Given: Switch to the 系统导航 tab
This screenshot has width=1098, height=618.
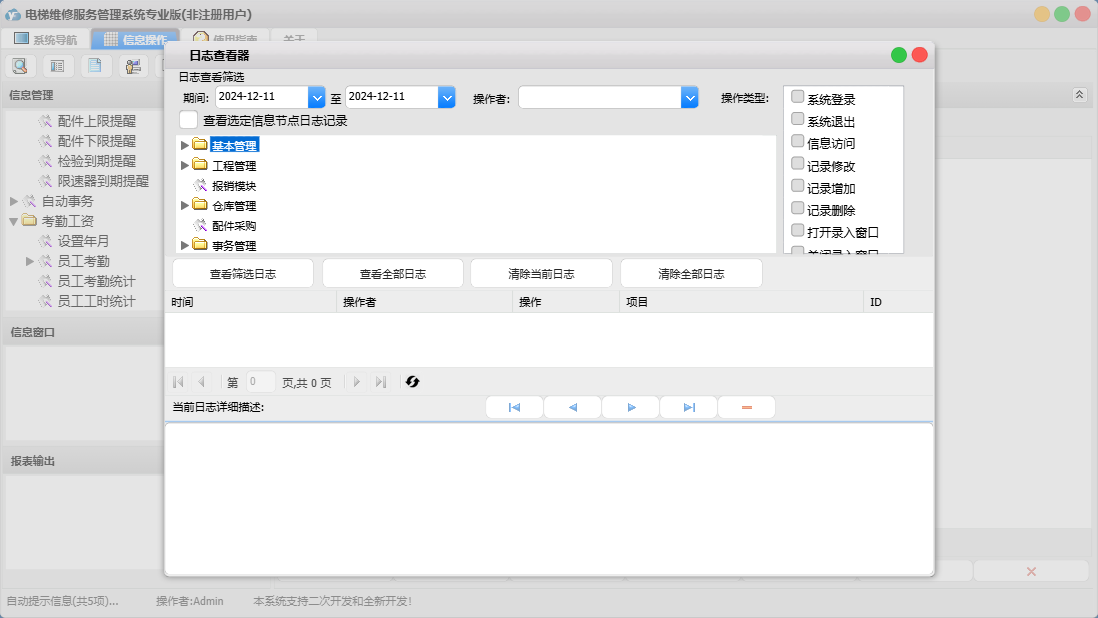Looking at the screenshot, I should pos(45,40).
